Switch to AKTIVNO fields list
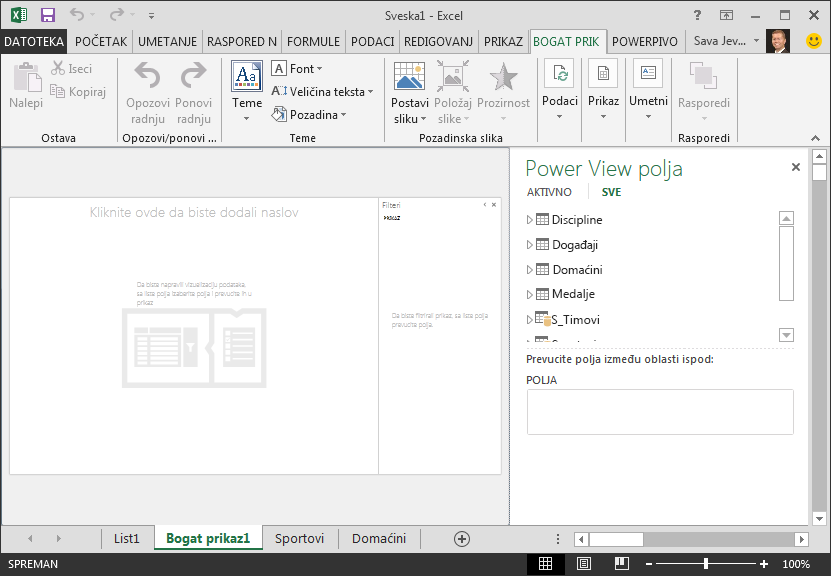 [x=549, y=192]
